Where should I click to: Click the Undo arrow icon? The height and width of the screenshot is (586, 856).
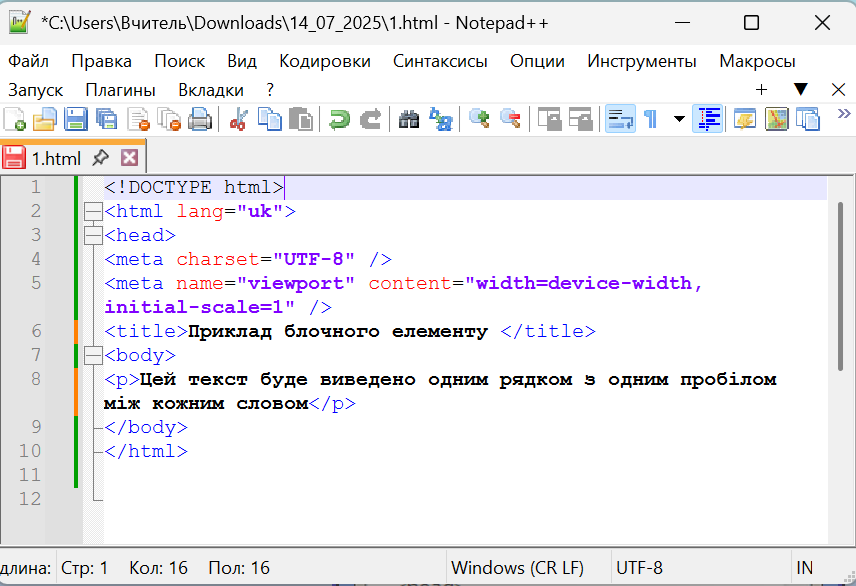tap(340, 120)
